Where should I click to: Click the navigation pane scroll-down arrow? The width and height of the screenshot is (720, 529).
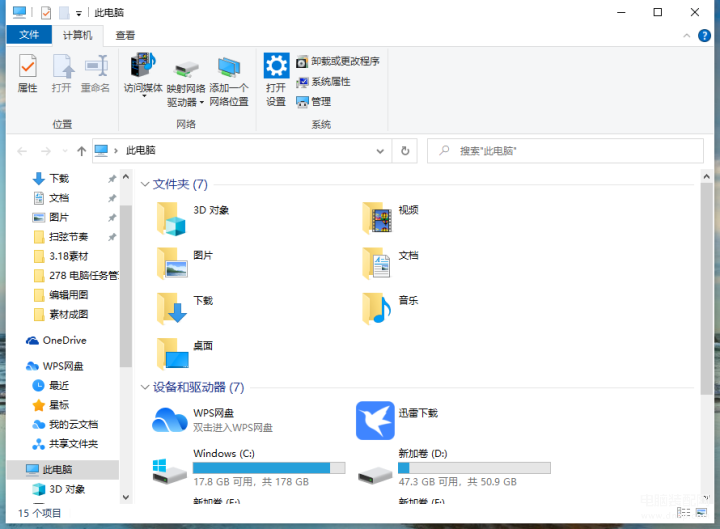126,497
